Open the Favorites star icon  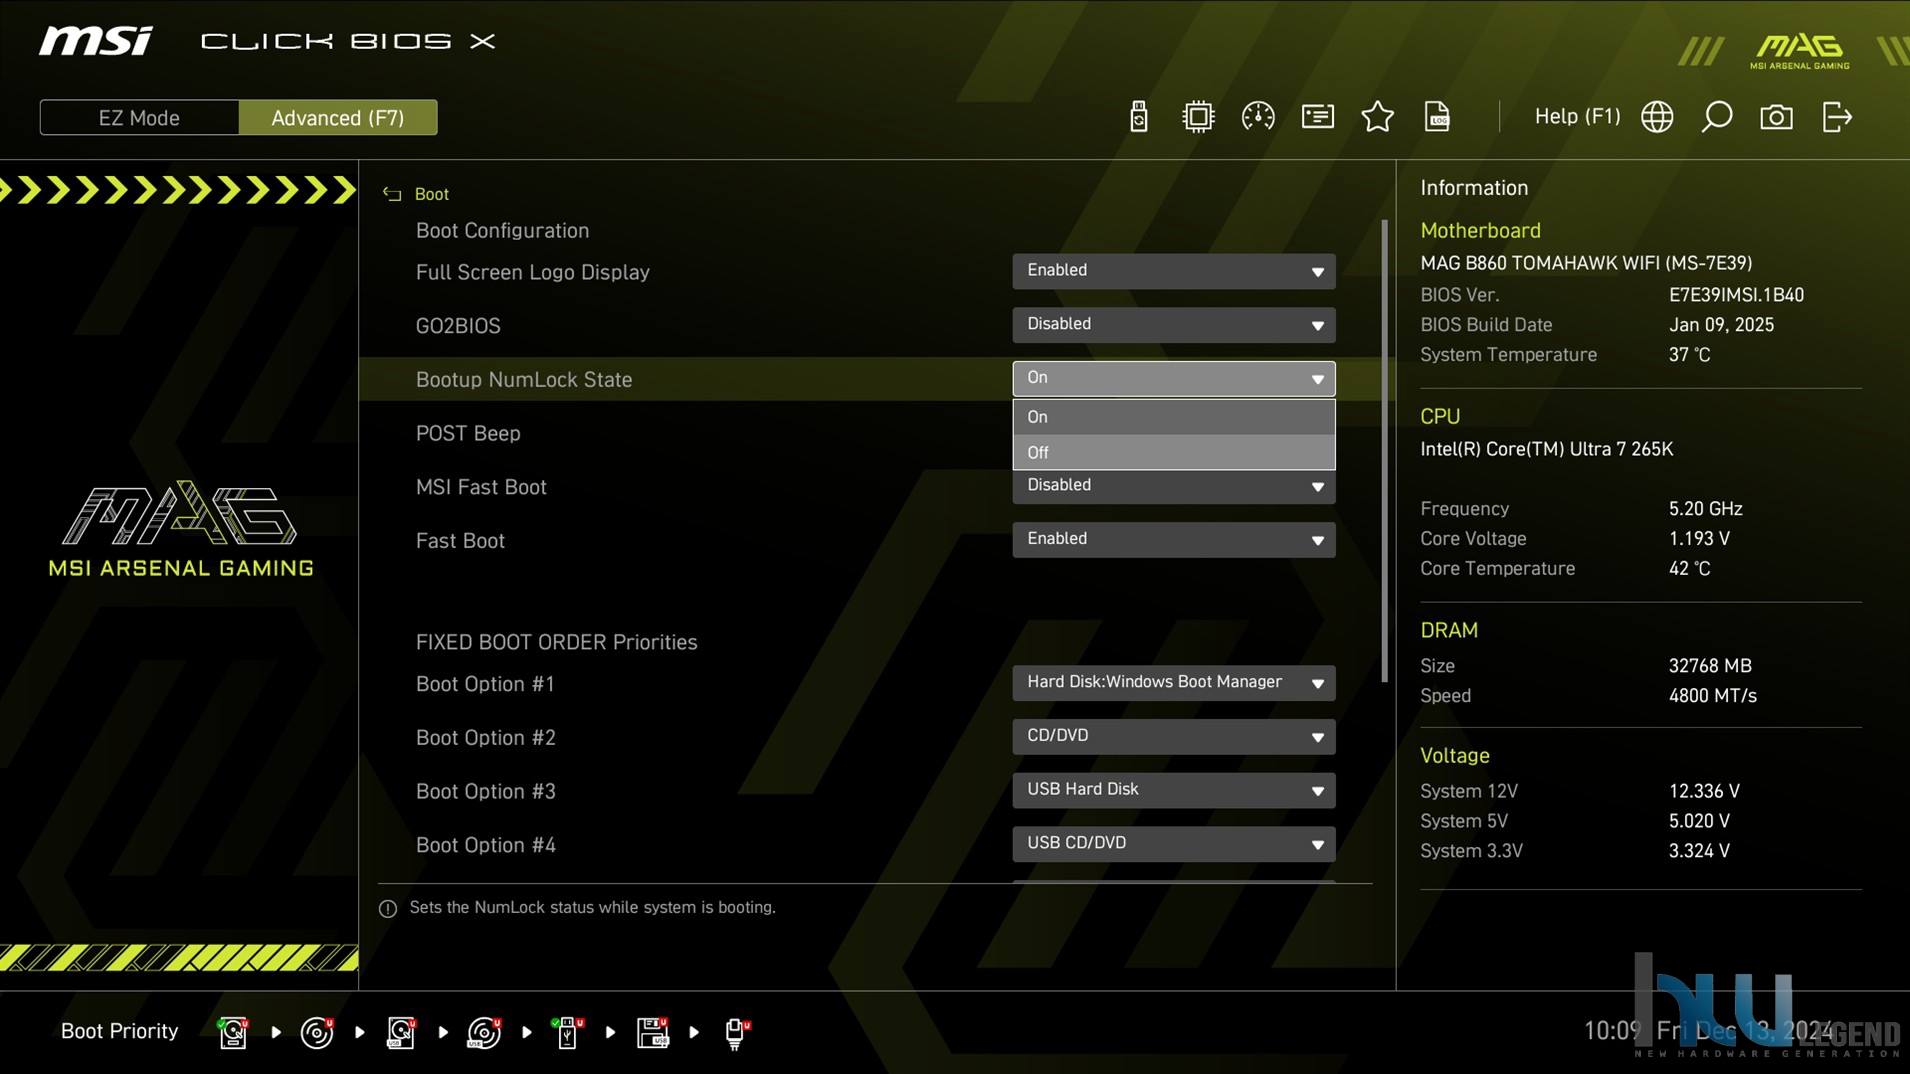[1377, 117]
